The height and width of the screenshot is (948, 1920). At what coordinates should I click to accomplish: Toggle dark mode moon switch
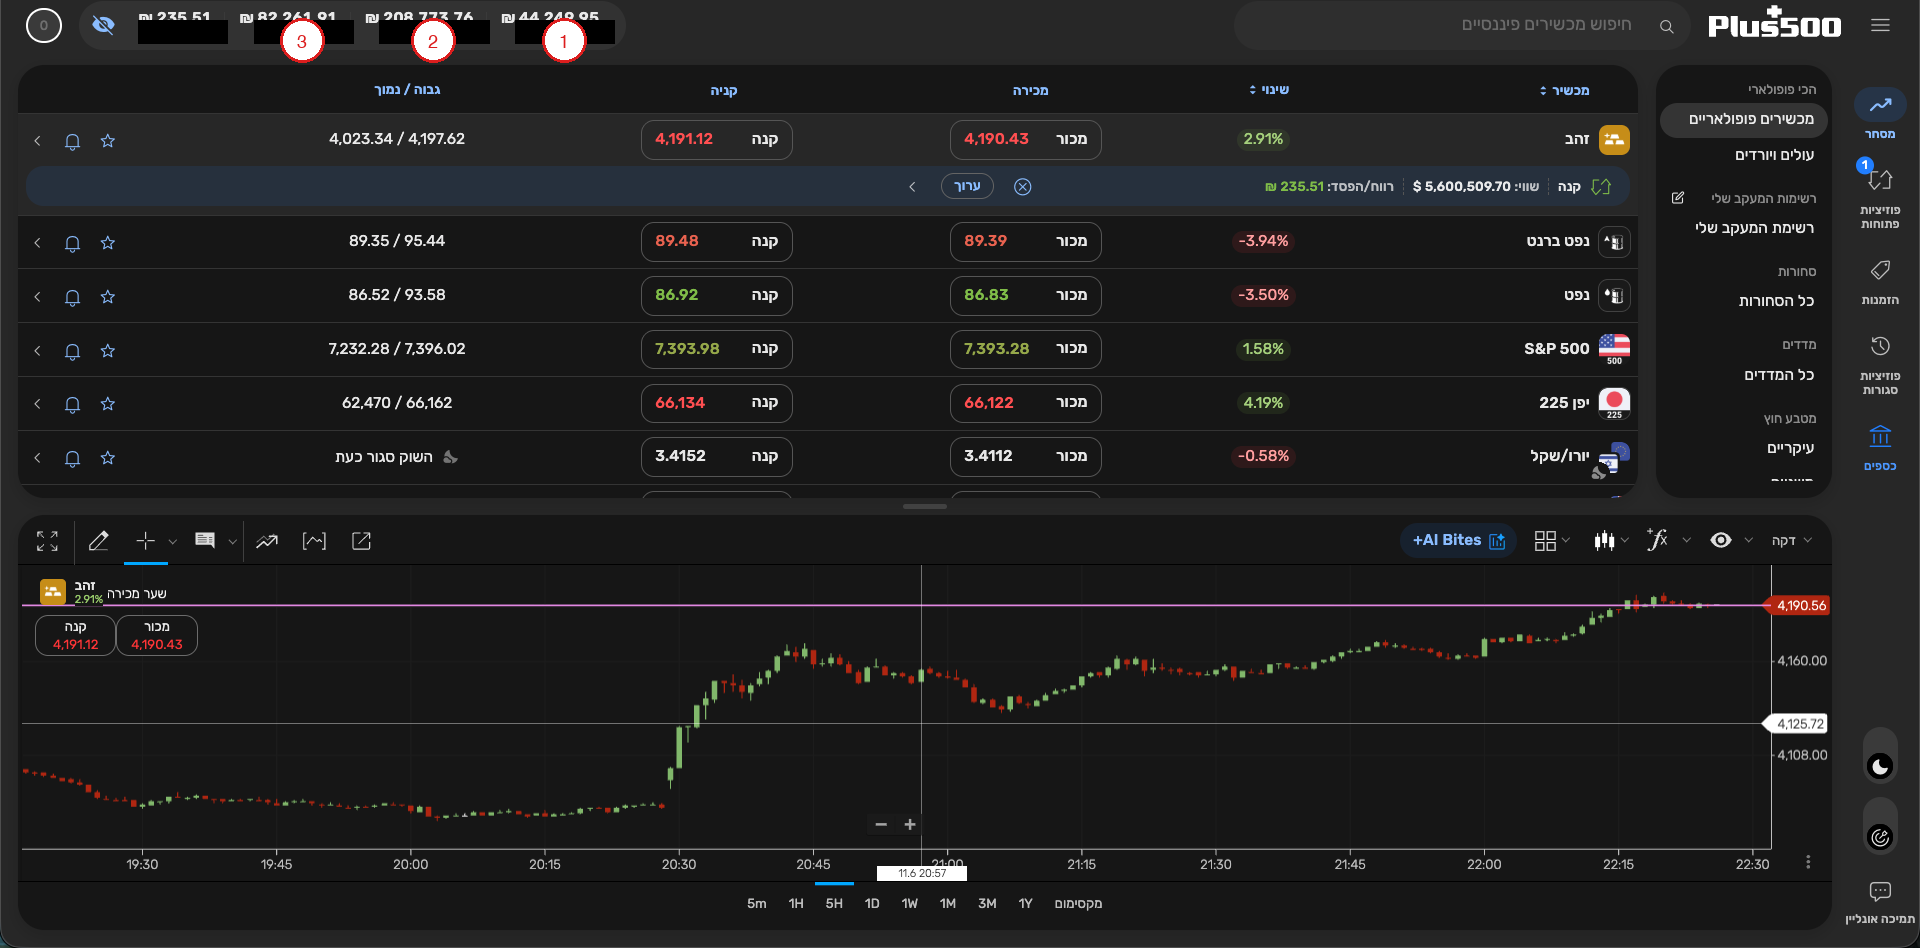coord(1880,766)
